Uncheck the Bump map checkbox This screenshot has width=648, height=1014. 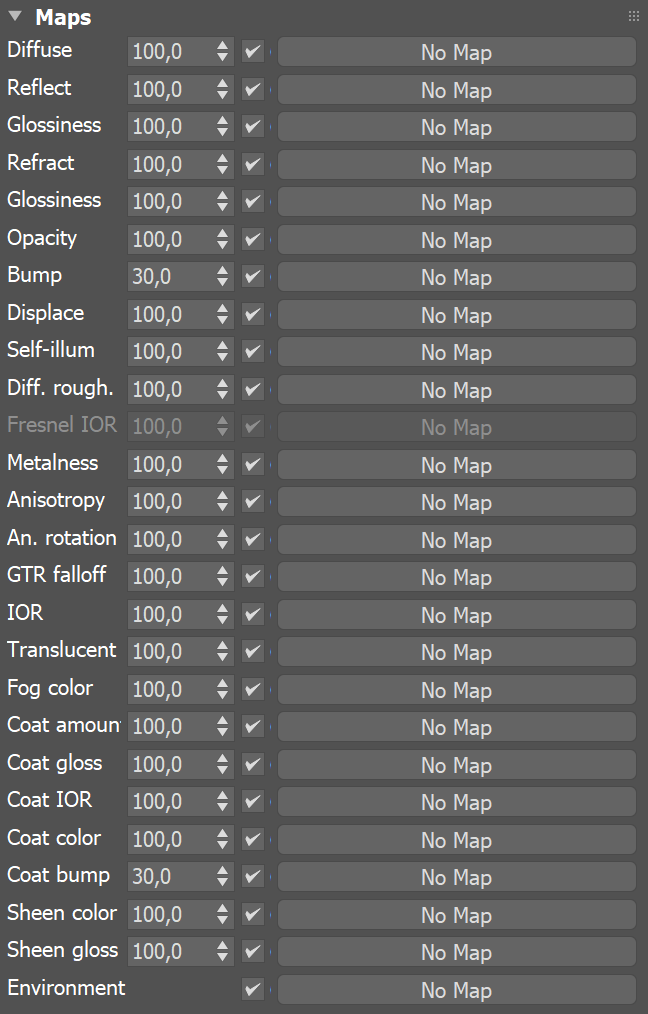click(x=253, y=277)
